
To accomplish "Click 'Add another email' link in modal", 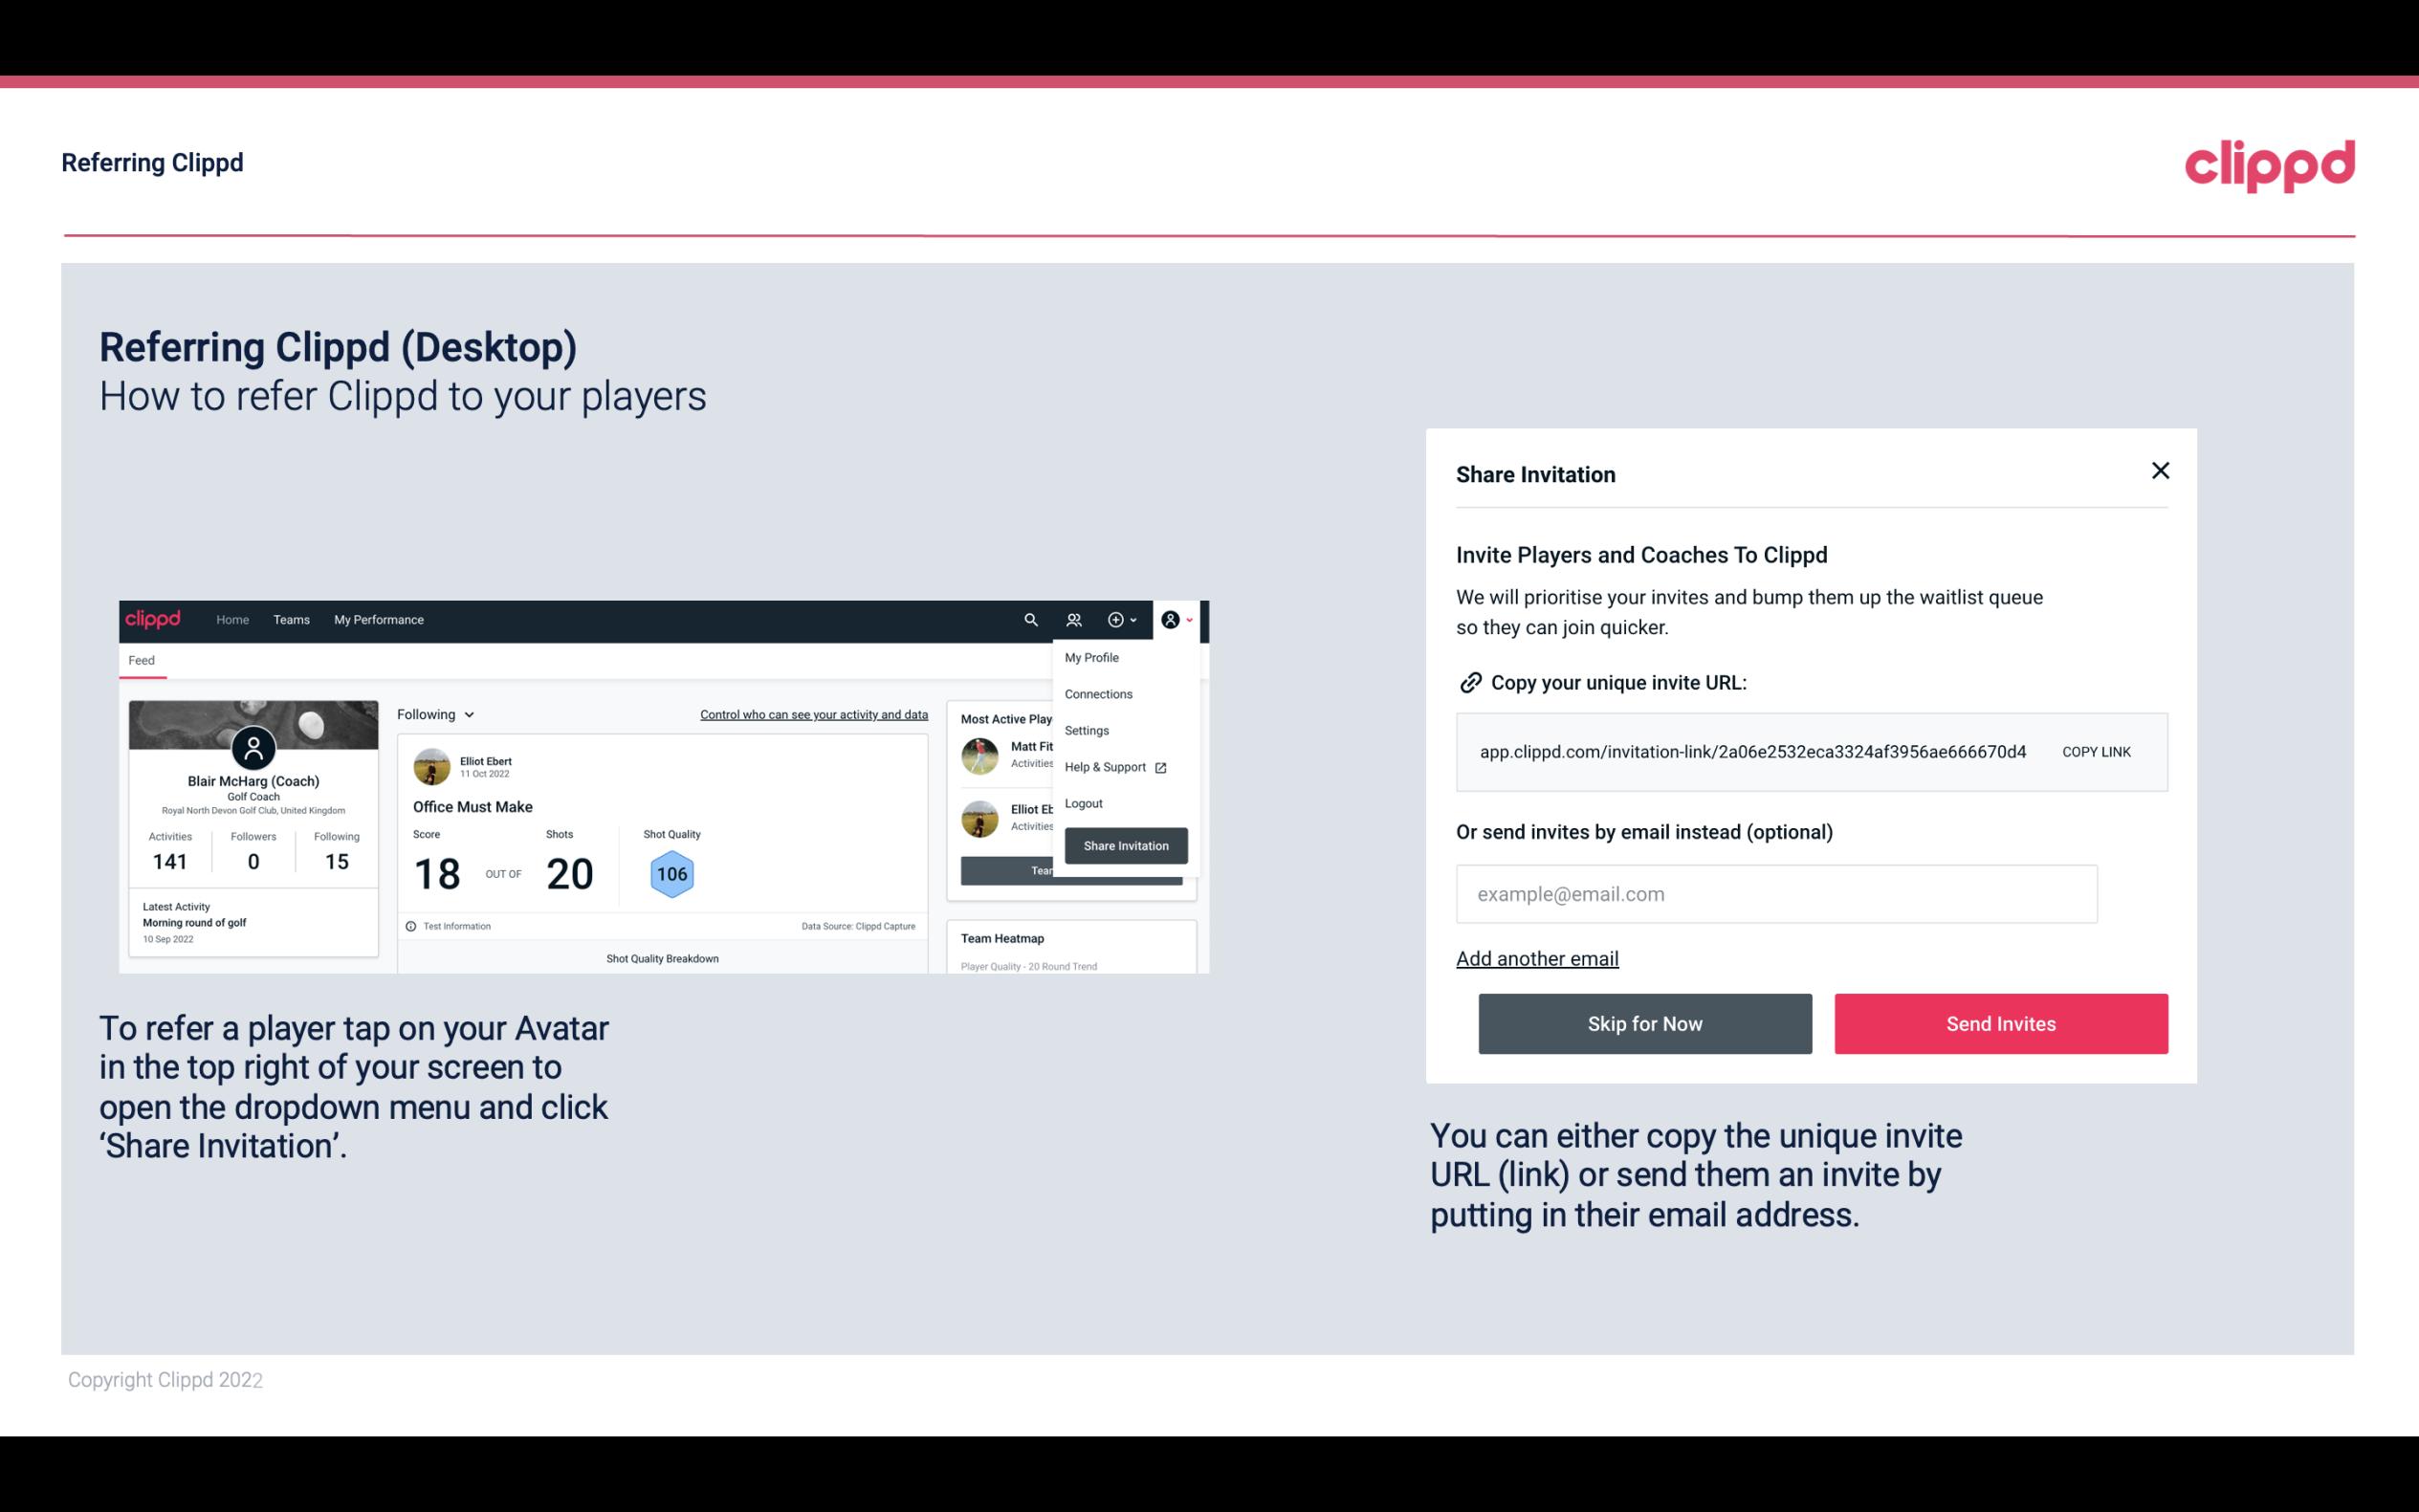I will (x=1538, y=958).
